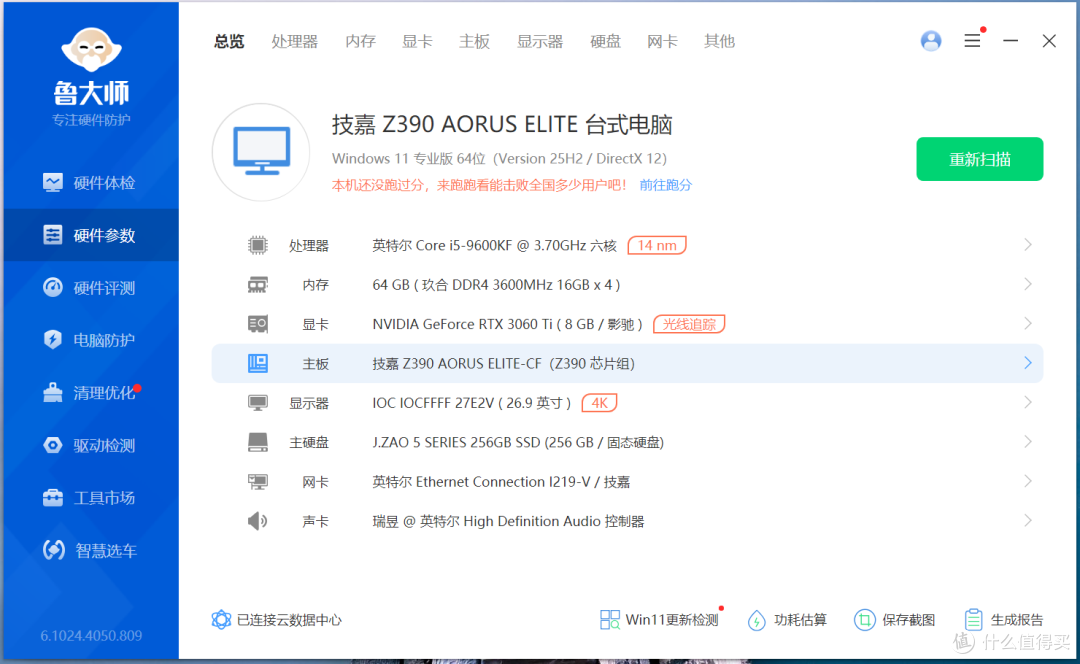The image size is (1080, 664).
Task: Click J.ZAO 5 SERIES 256GB SSD text
Action: 518,442
